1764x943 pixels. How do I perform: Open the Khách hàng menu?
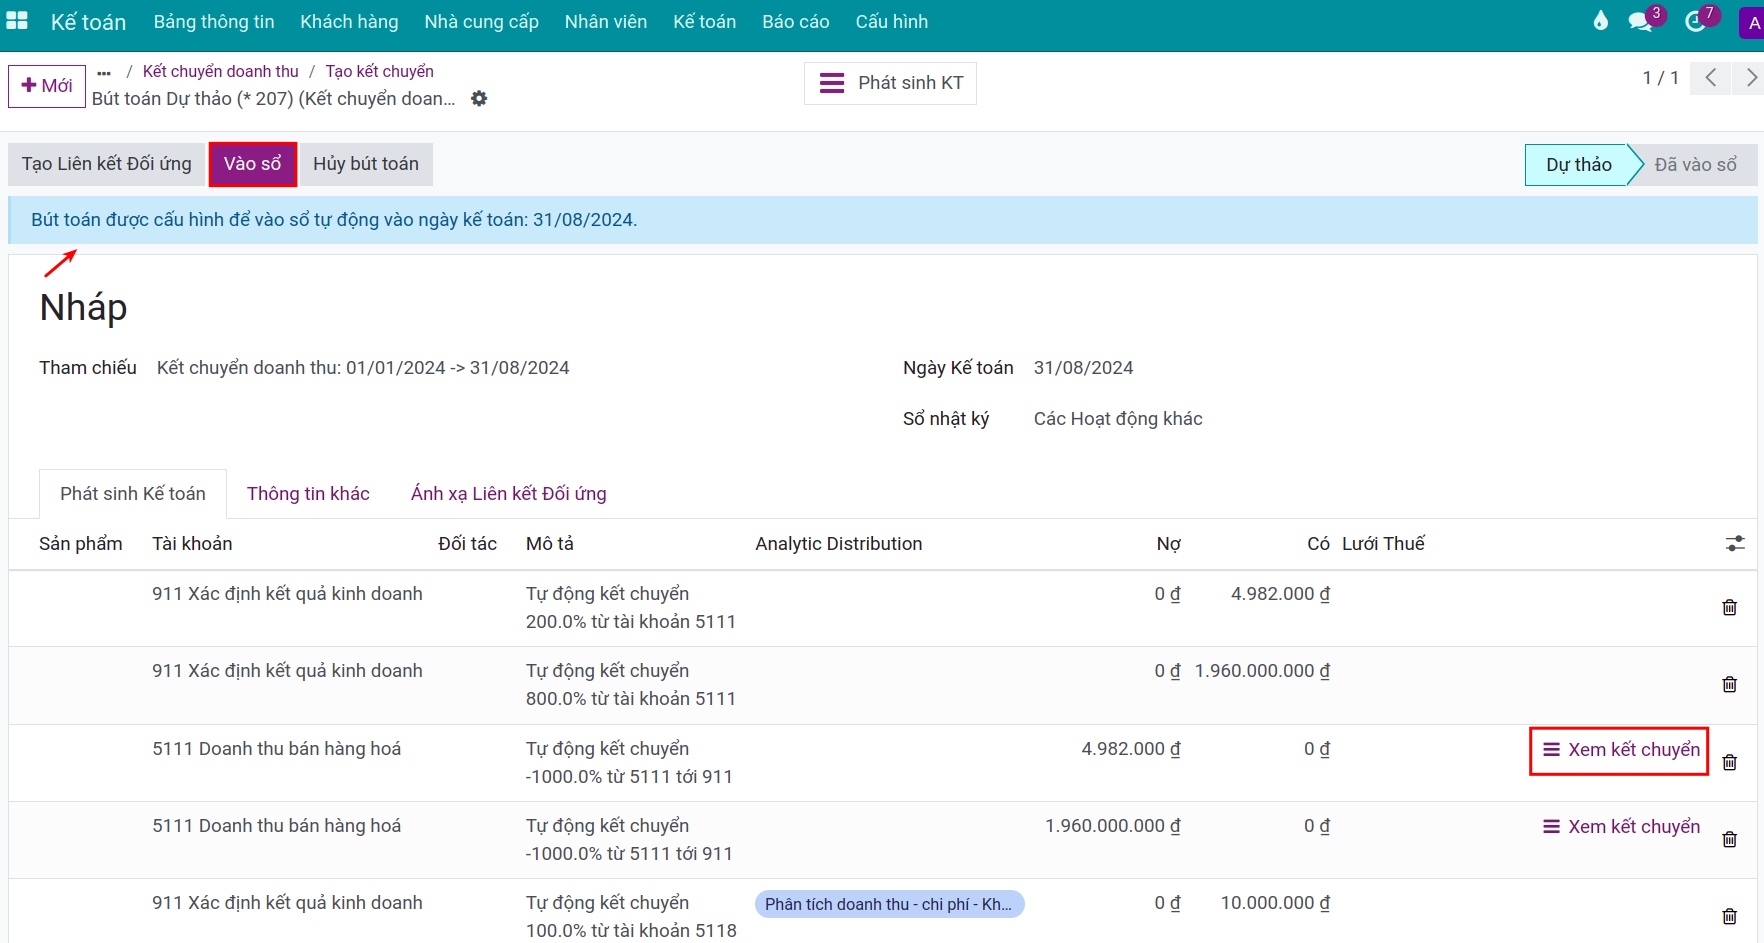349,21
